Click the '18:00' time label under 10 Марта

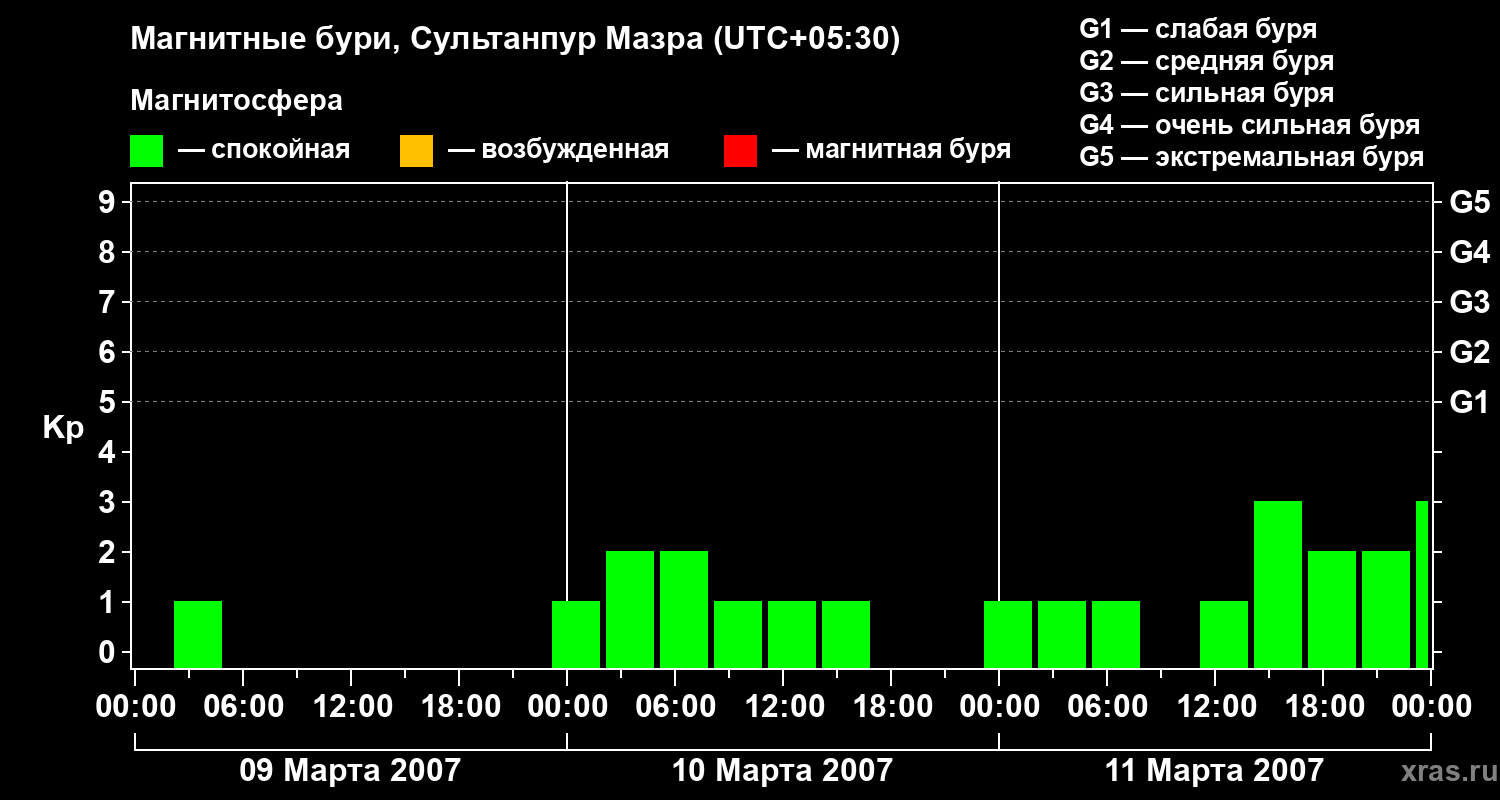click(891, 707)
